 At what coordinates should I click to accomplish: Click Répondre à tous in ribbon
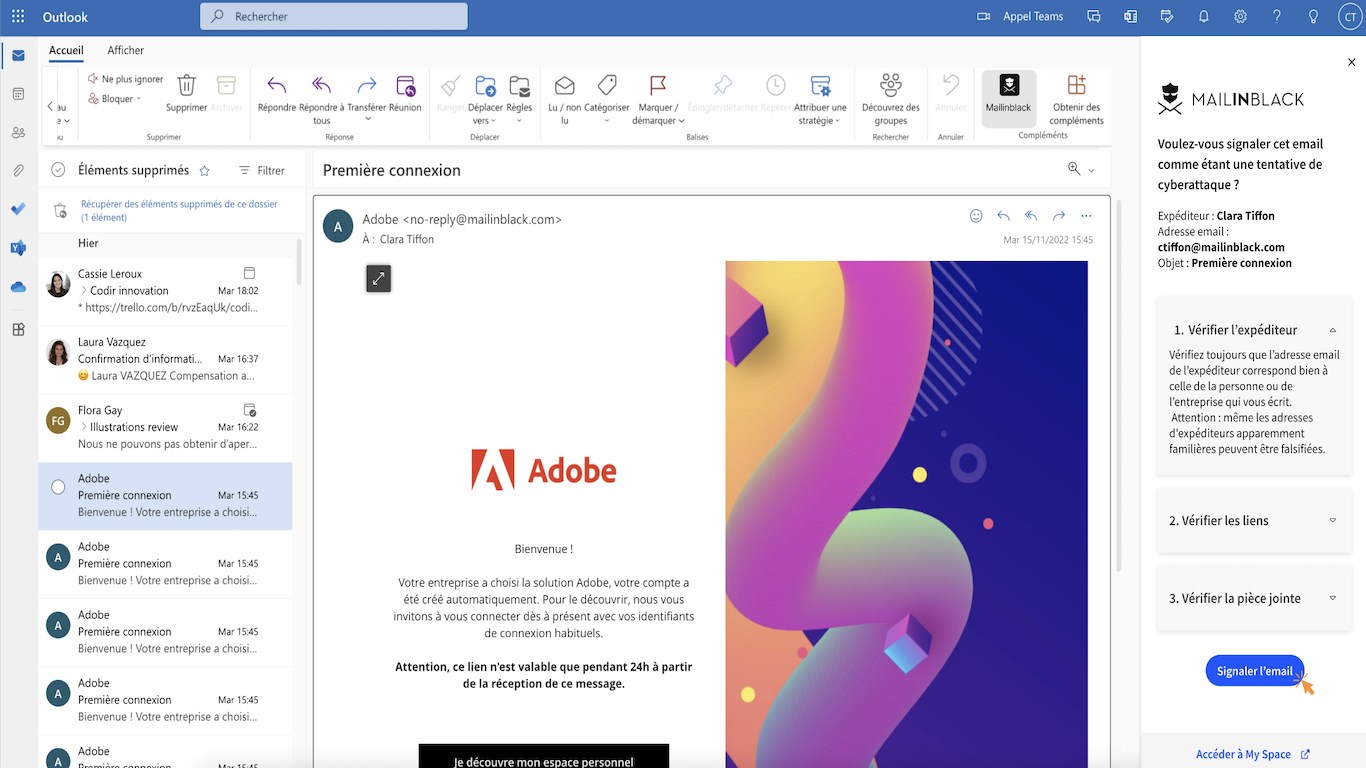[x=321, y=99]
